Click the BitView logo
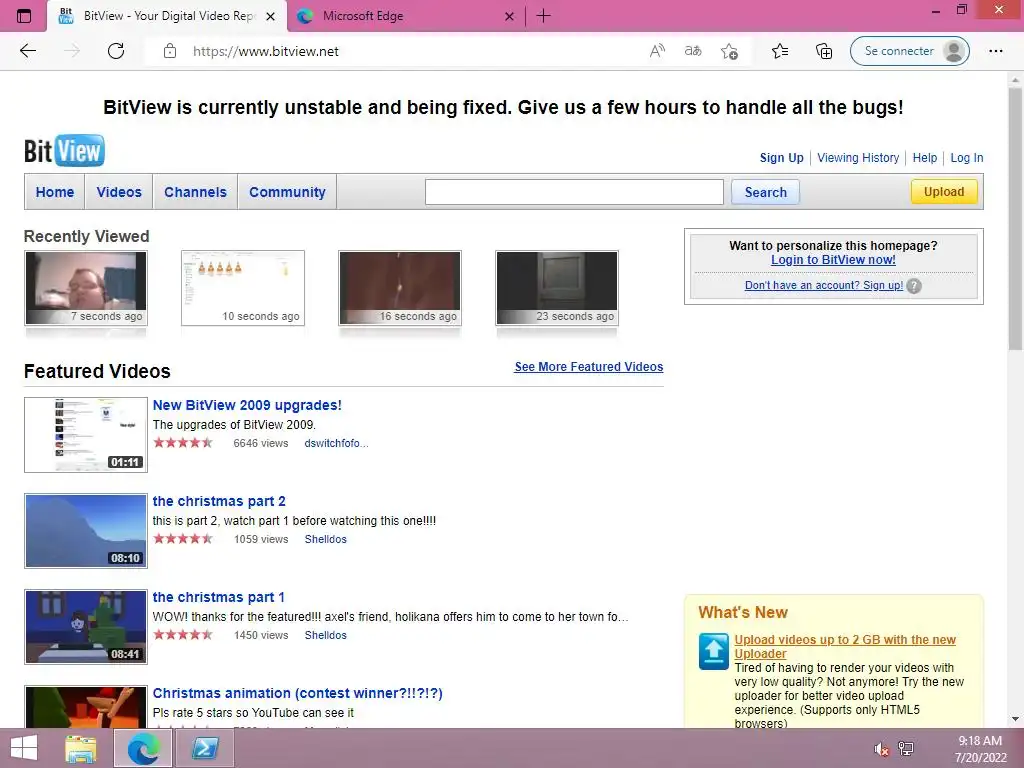 [64, 150]
